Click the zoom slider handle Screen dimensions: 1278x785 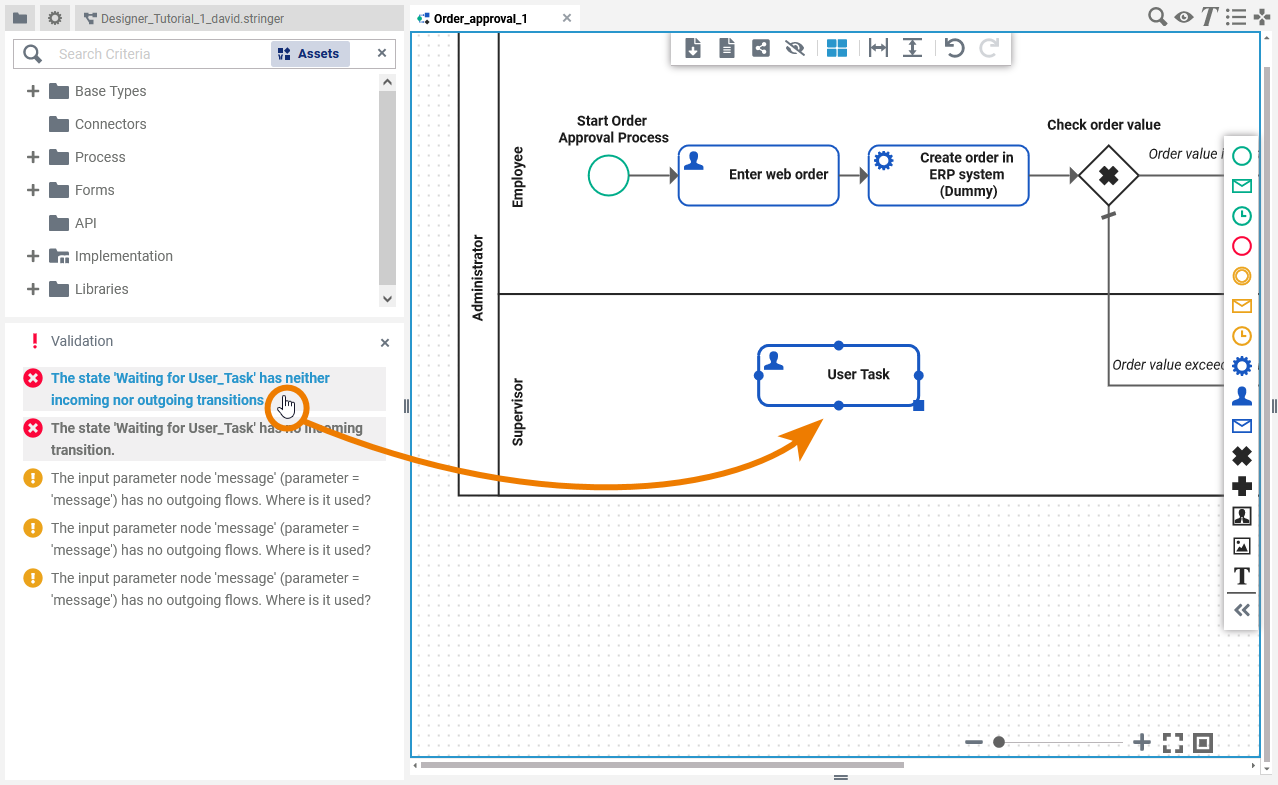[998, 742]
